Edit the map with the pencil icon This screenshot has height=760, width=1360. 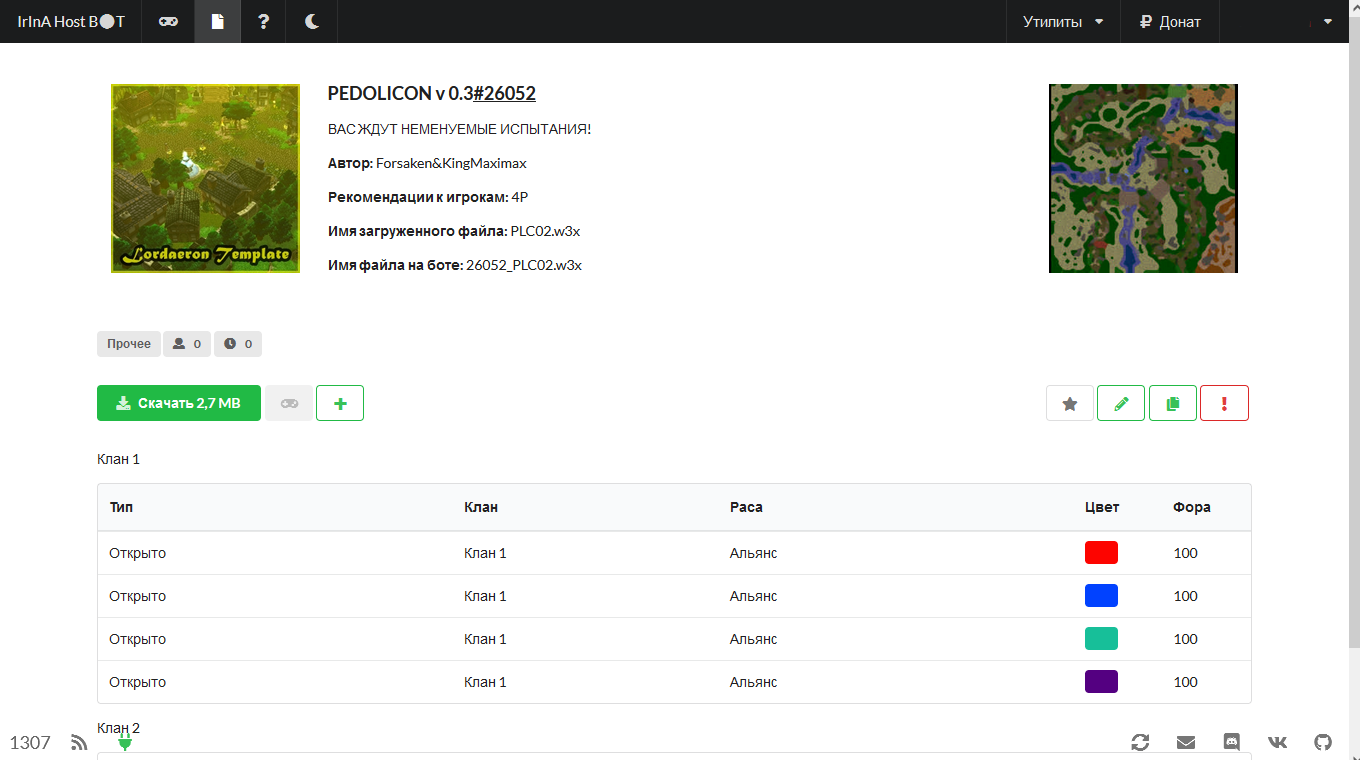1121,403
